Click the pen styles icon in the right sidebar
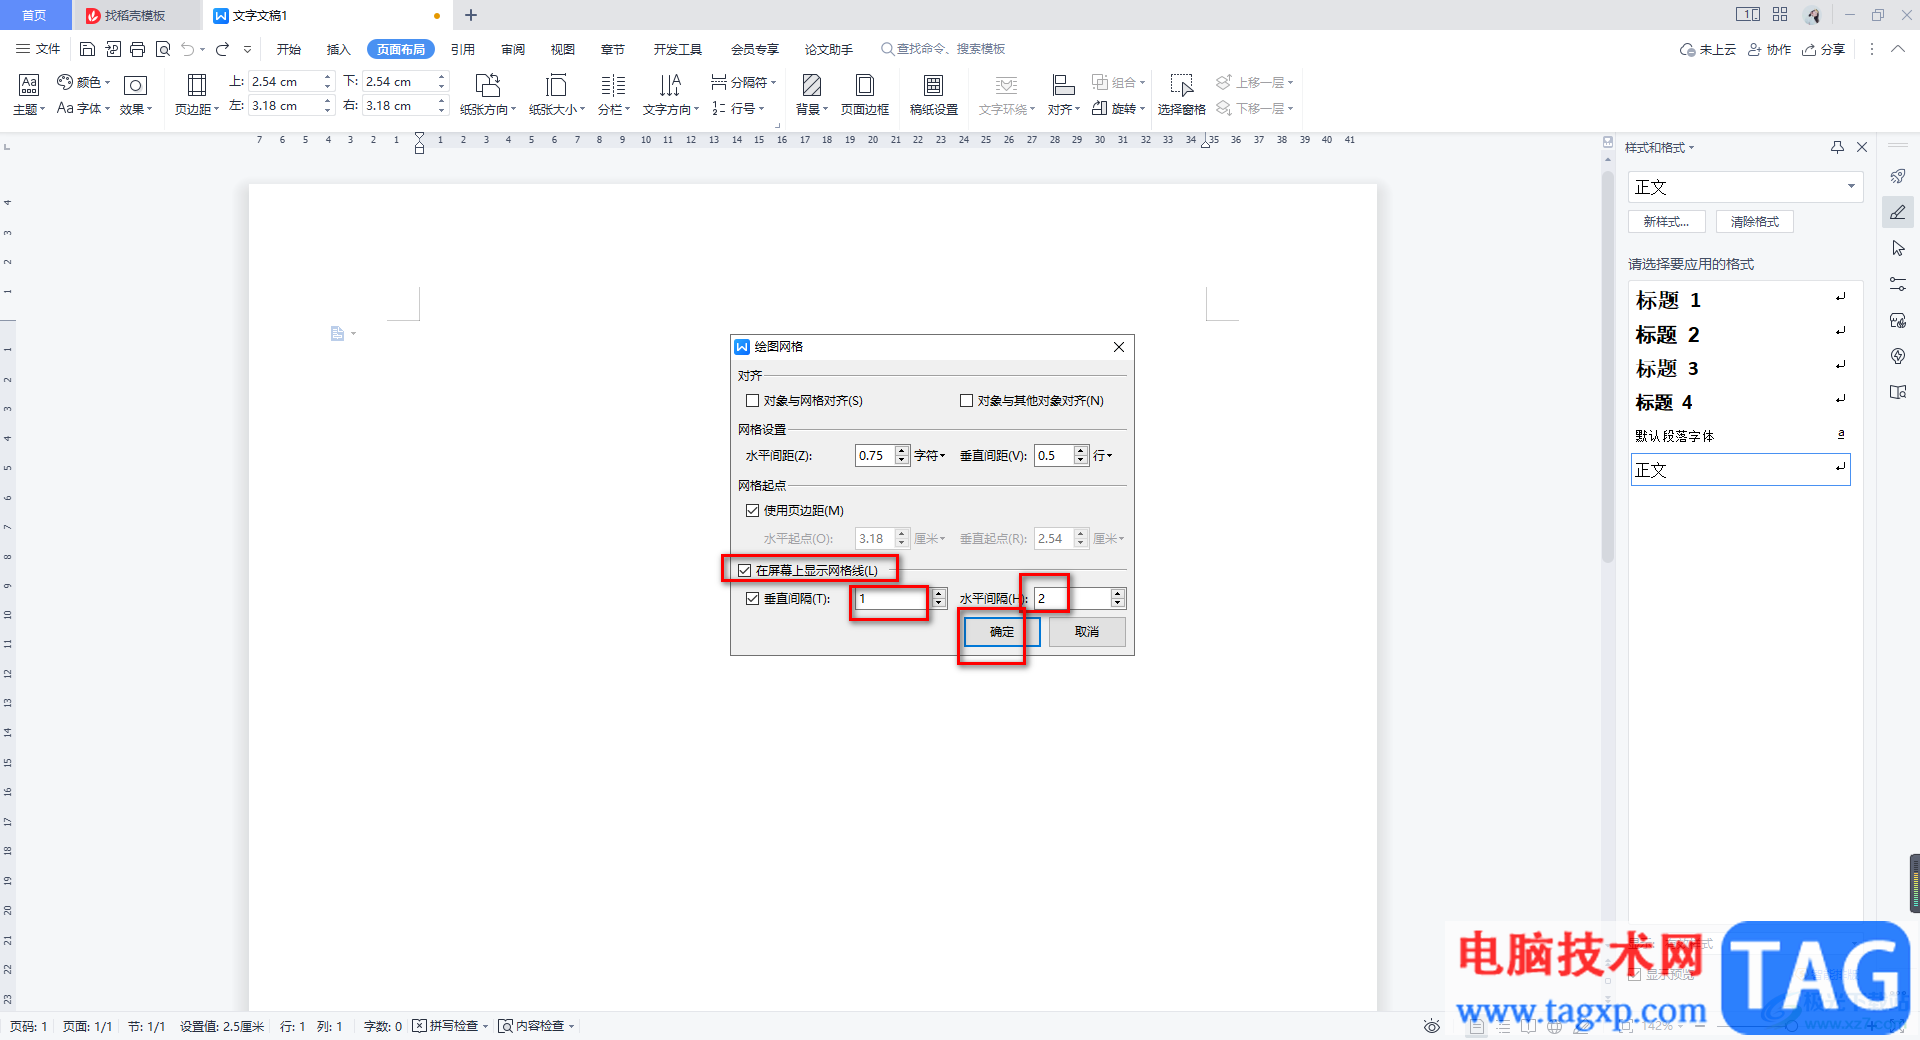 click(x=1898, y=212)
